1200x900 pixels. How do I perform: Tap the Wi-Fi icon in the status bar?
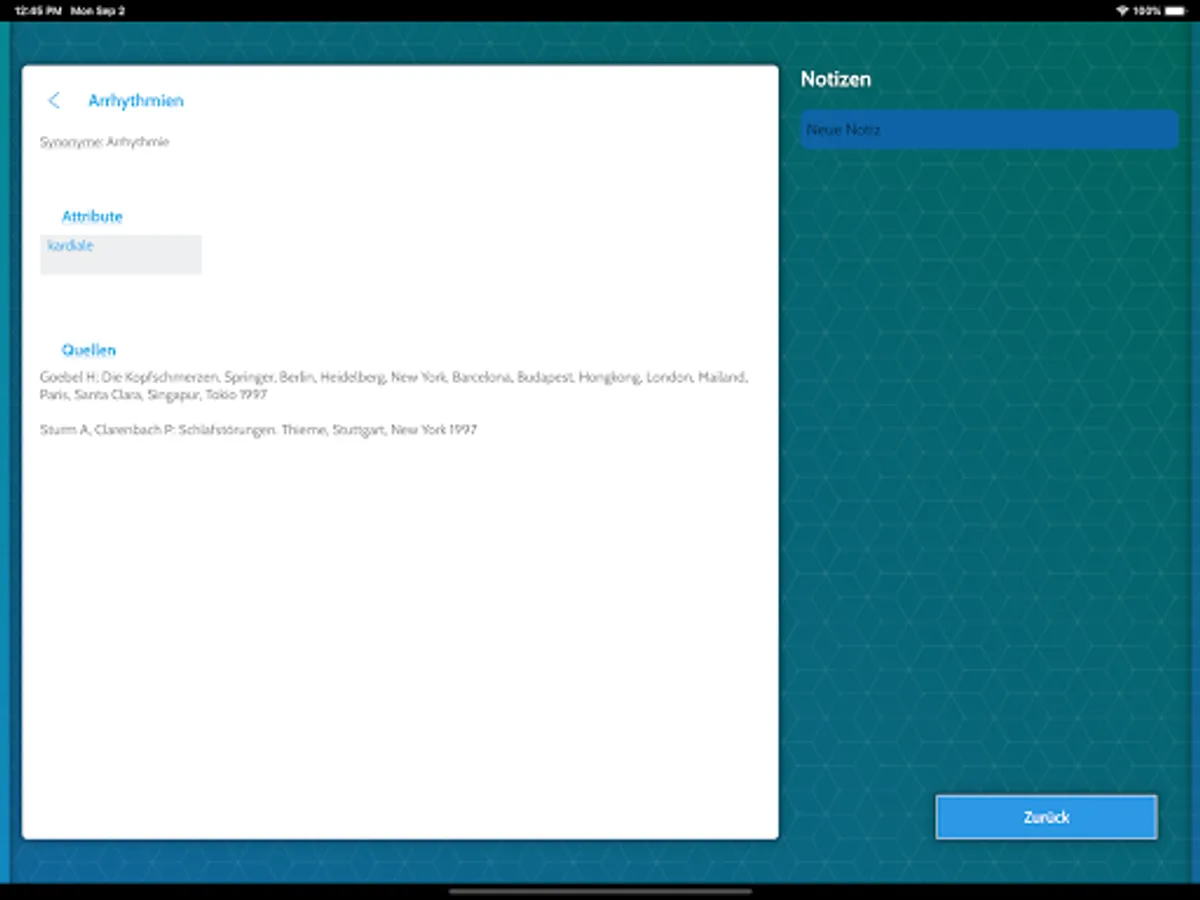tap(1122, 10)
